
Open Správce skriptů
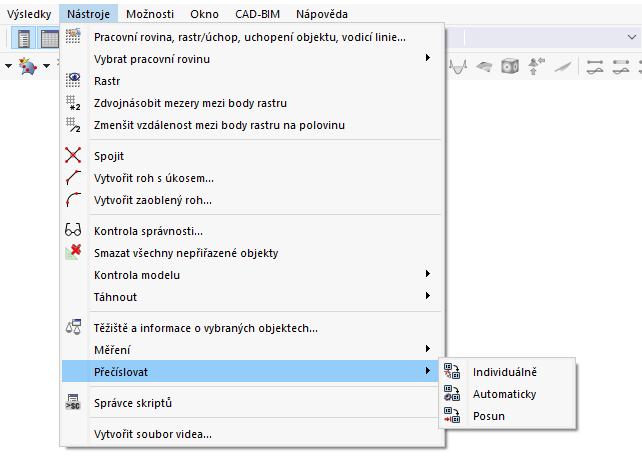[x=252, y=403]
